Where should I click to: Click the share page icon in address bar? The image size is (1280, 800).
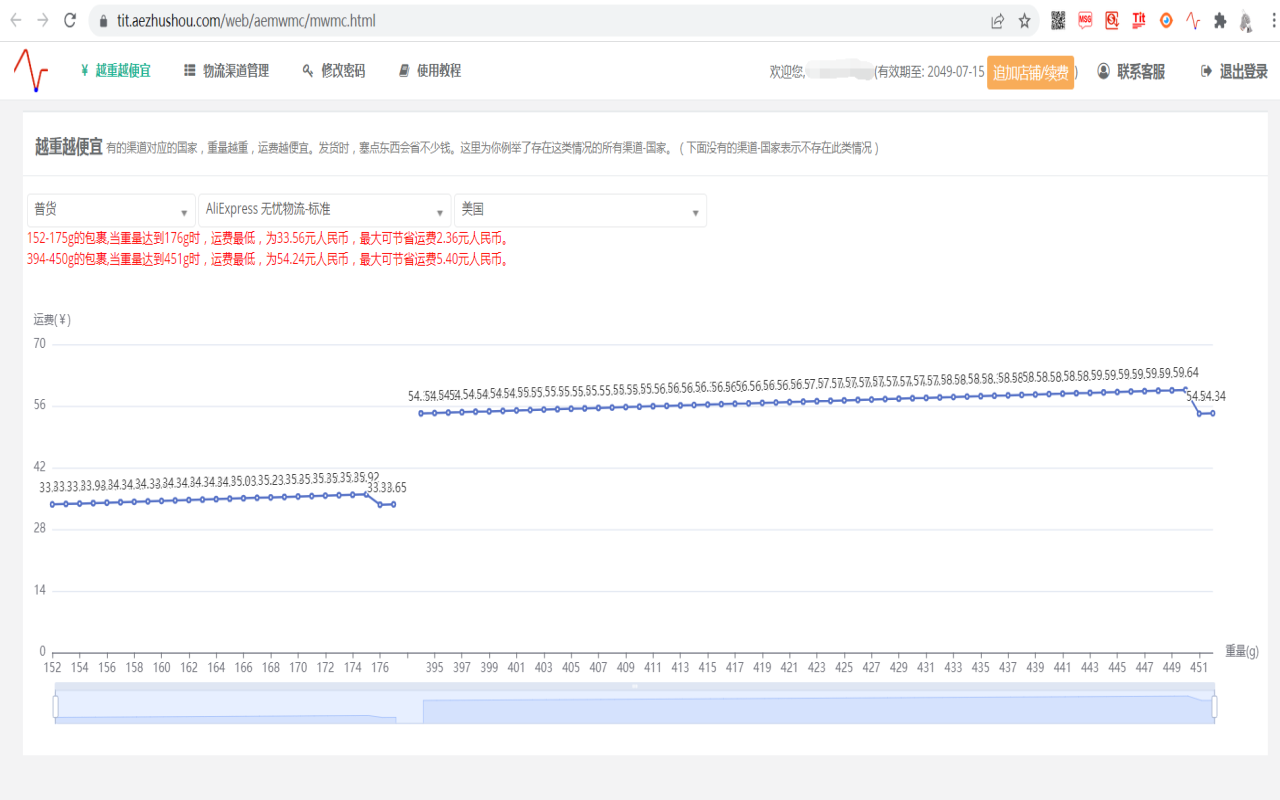[x=997, y=20]
